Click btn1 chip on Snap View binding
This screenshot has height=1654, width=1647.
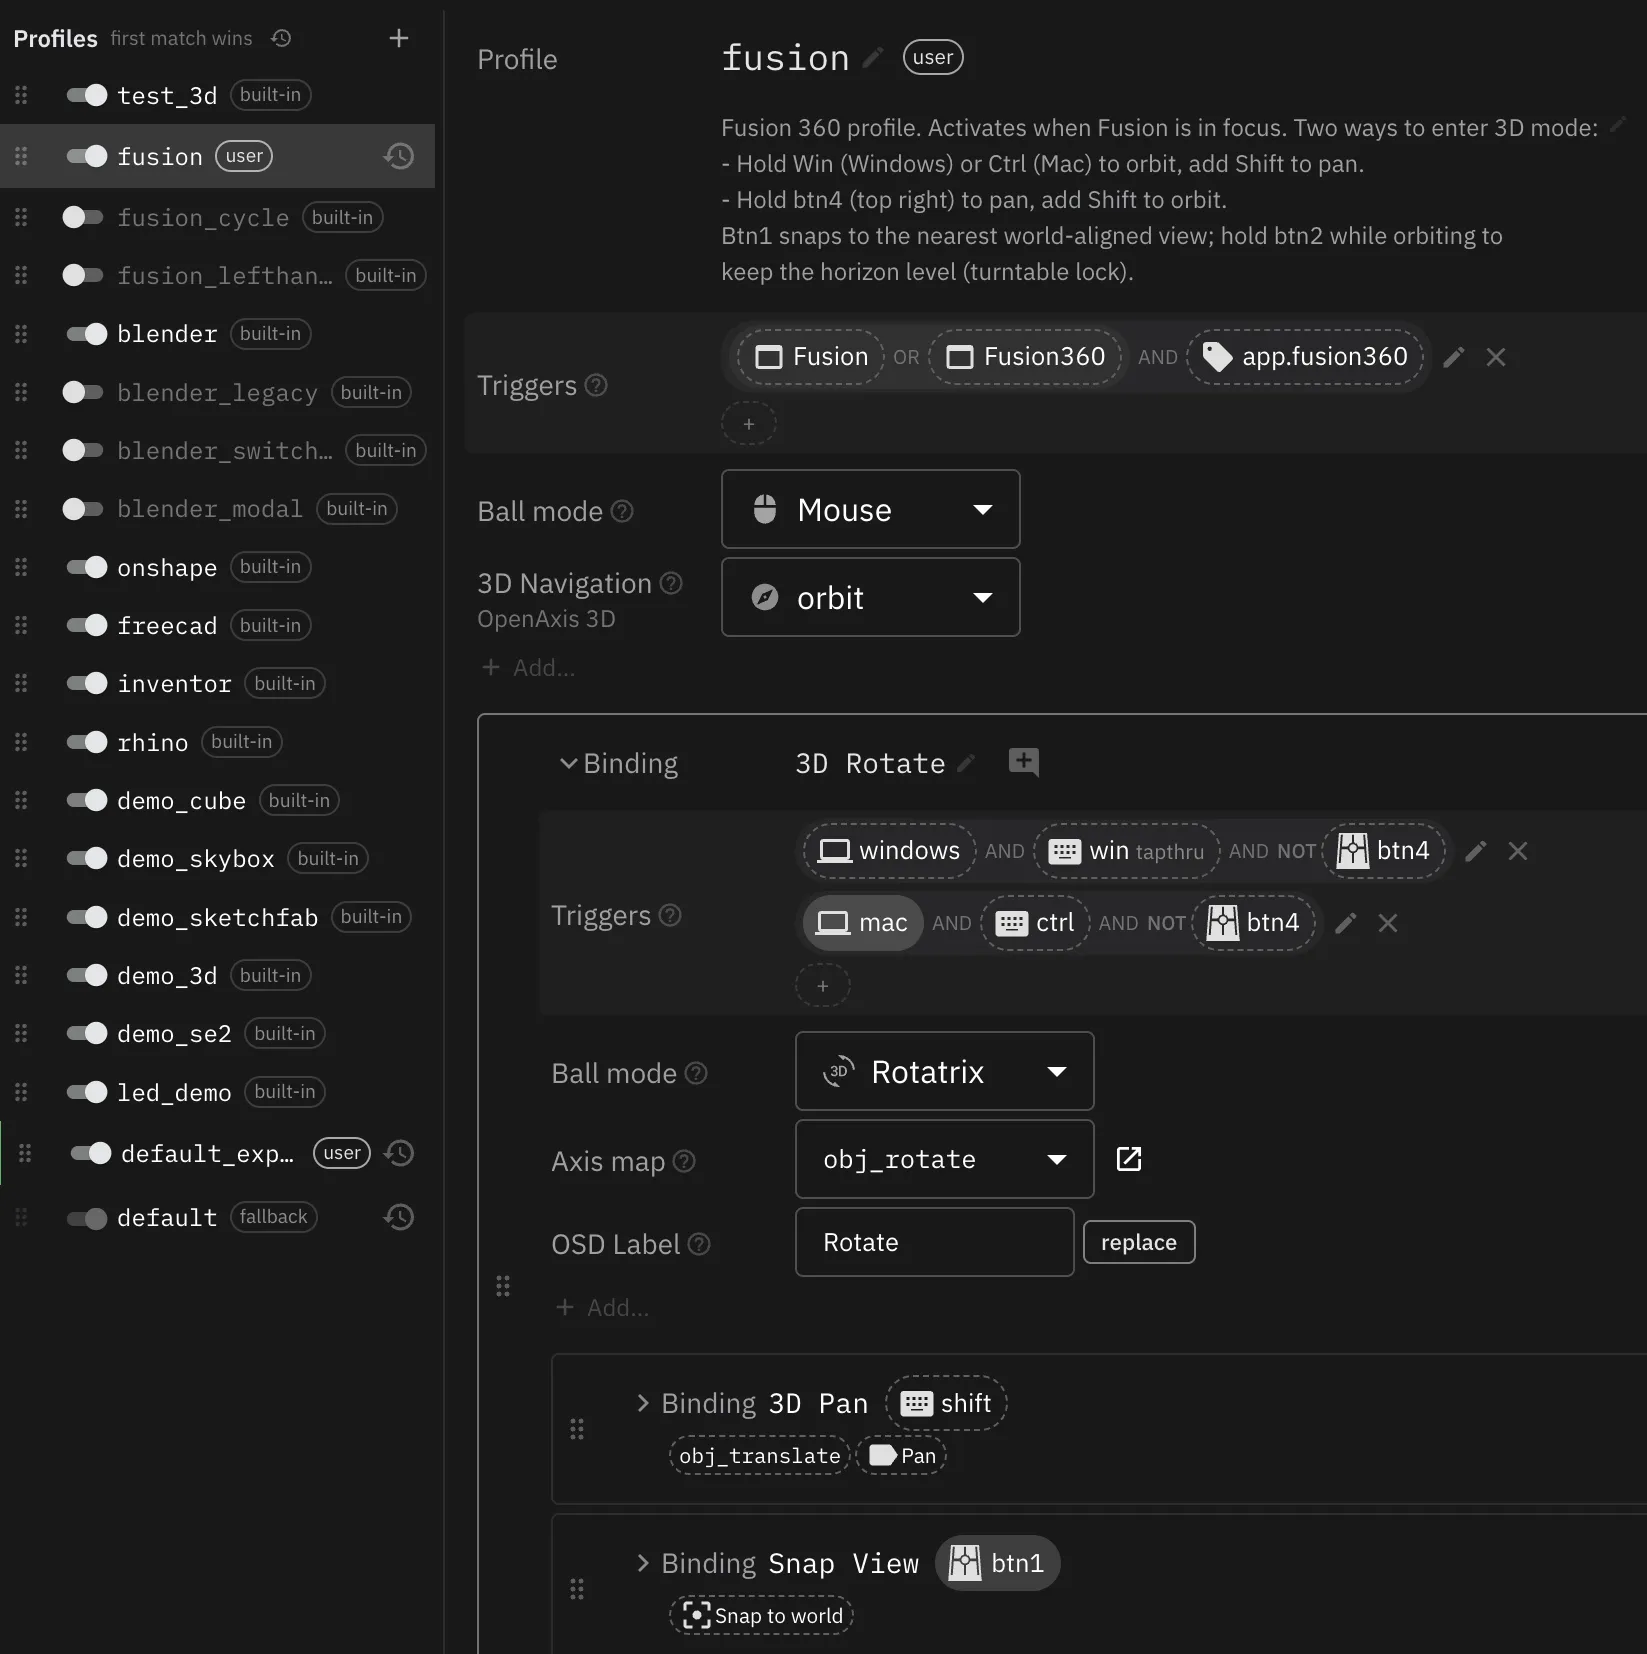tap(998, 1563)
